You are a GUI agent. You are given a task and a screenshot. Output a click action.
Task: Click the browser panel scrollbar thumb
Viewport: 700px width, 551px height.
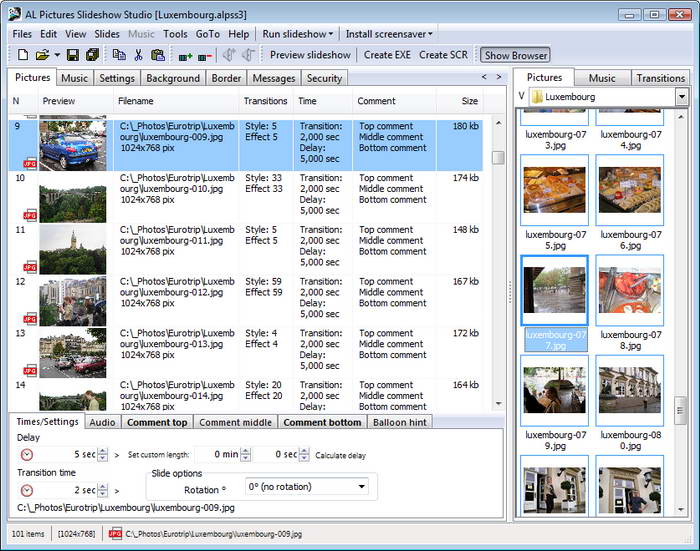680,410
